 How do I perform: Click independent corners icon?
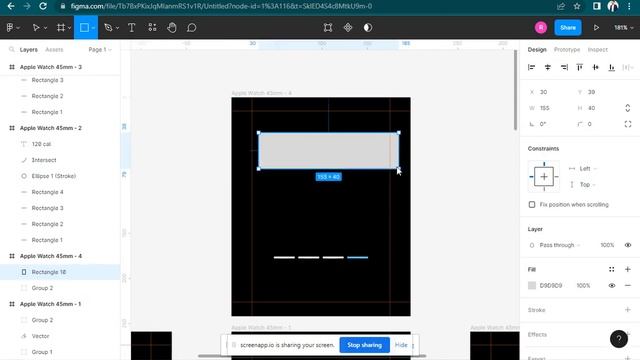pyautogui.click(x=628, y=124)
